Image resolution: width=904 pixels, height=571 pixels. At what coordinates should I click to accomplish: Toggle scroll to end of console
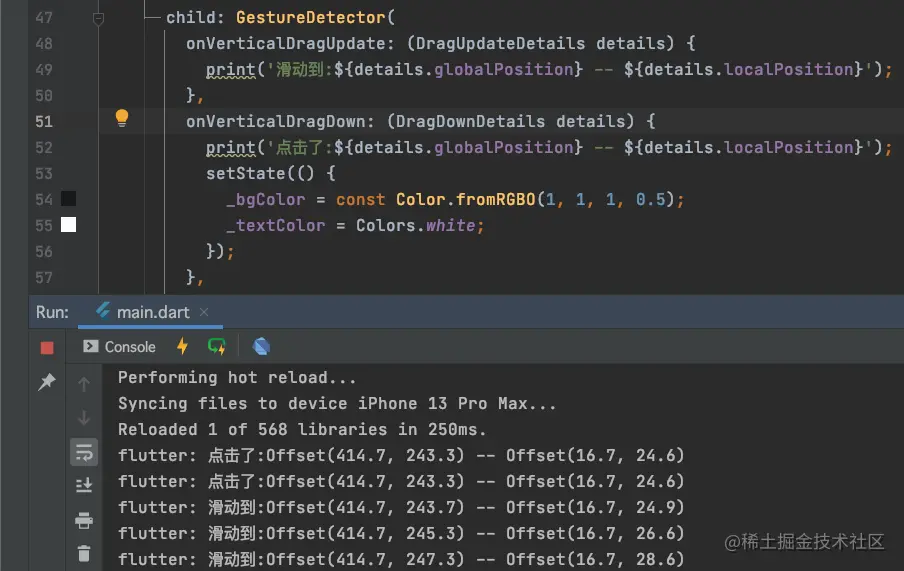84,486
